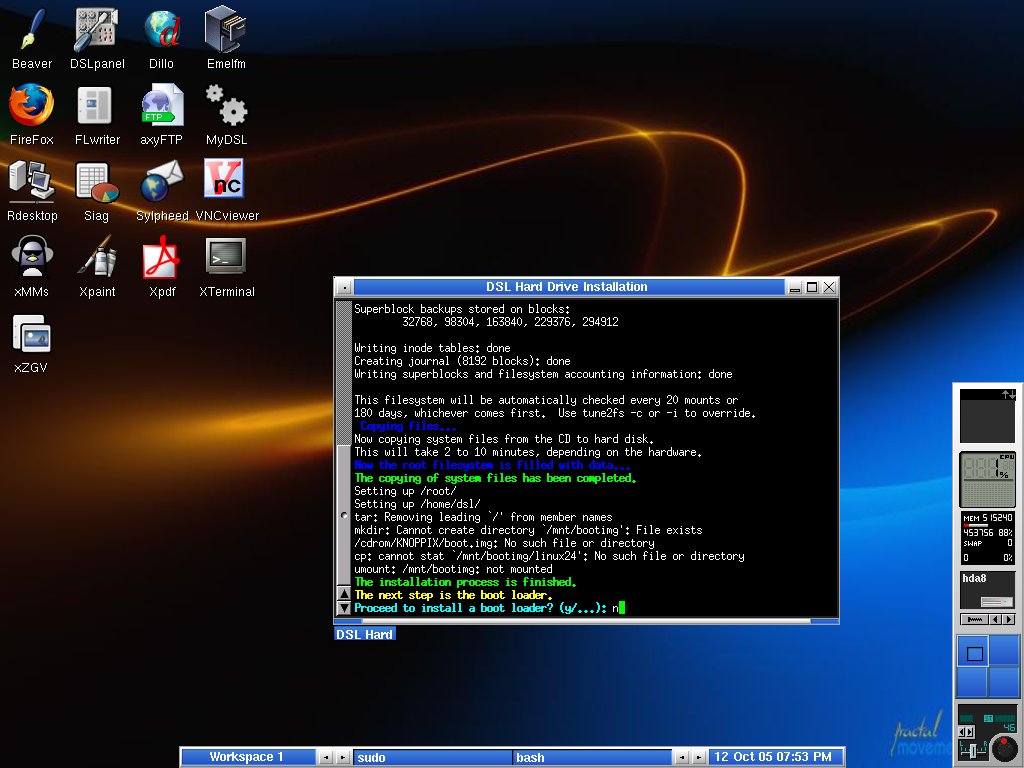1024x768 pixels.
Task: Maximize the DSL Hard Drive Installation window
Action: coord(812,287)
